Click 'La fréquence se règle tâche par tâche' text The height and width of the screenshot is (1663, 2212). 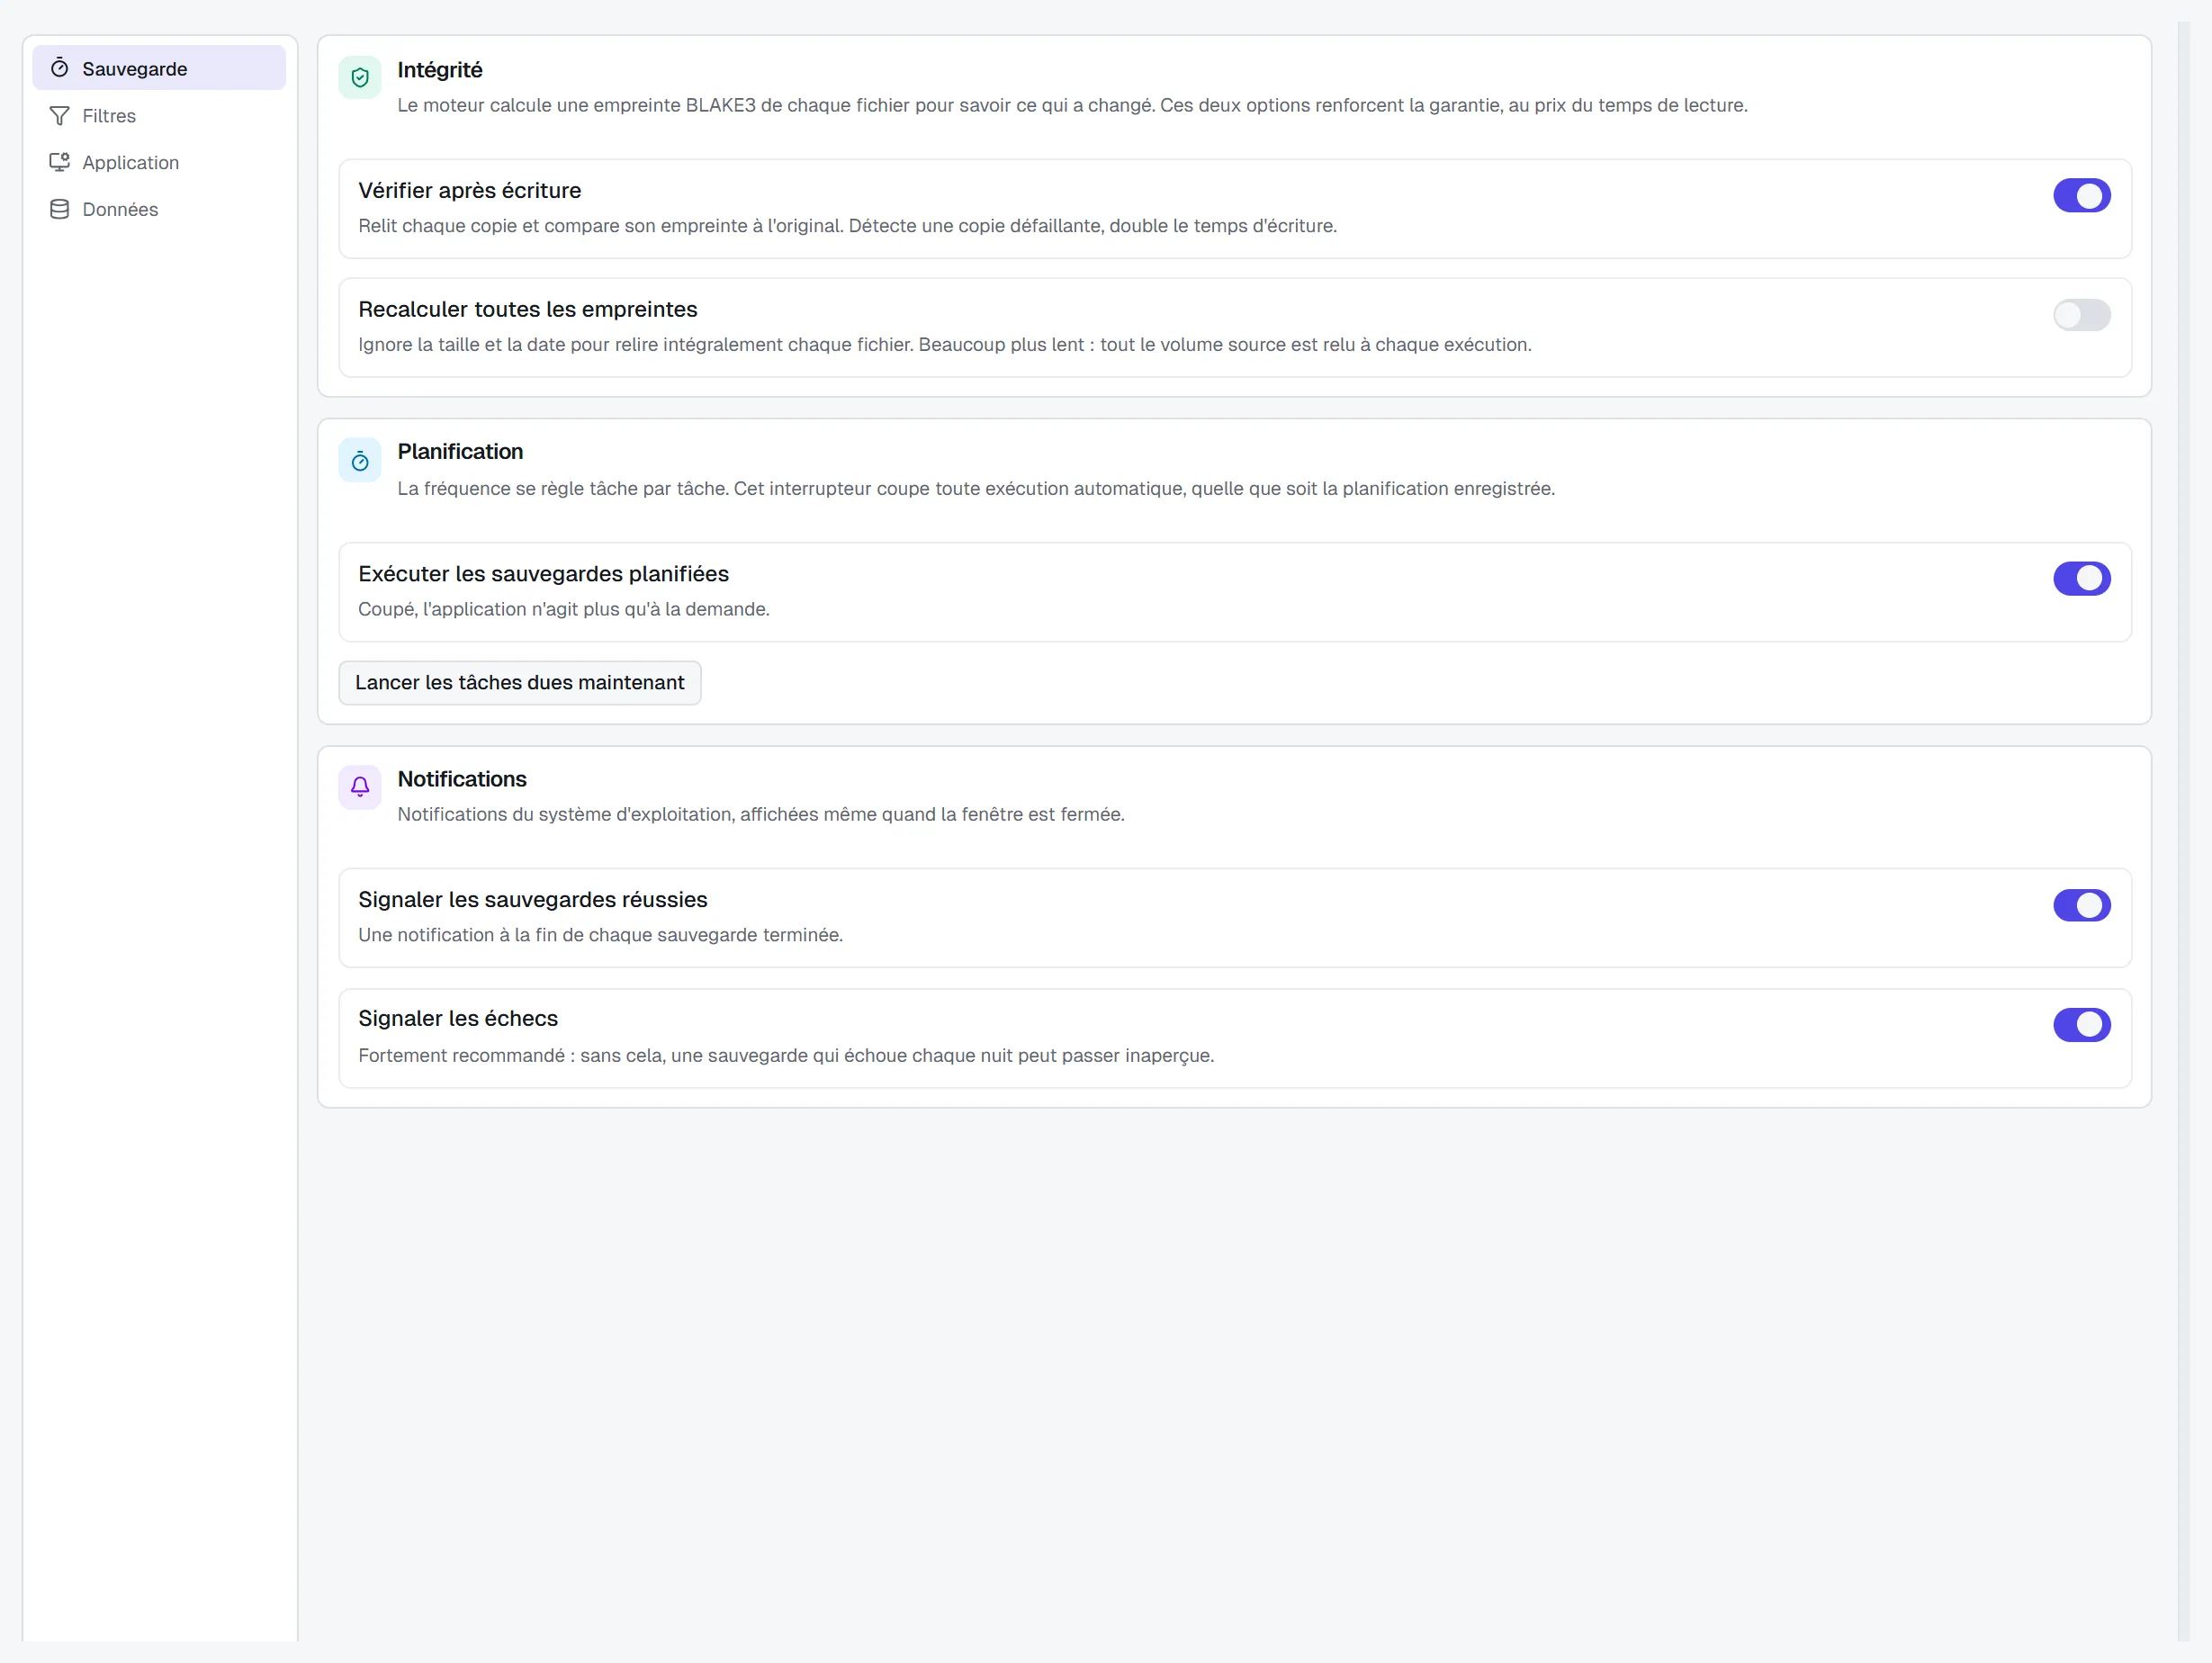click(x=976, y=488)
